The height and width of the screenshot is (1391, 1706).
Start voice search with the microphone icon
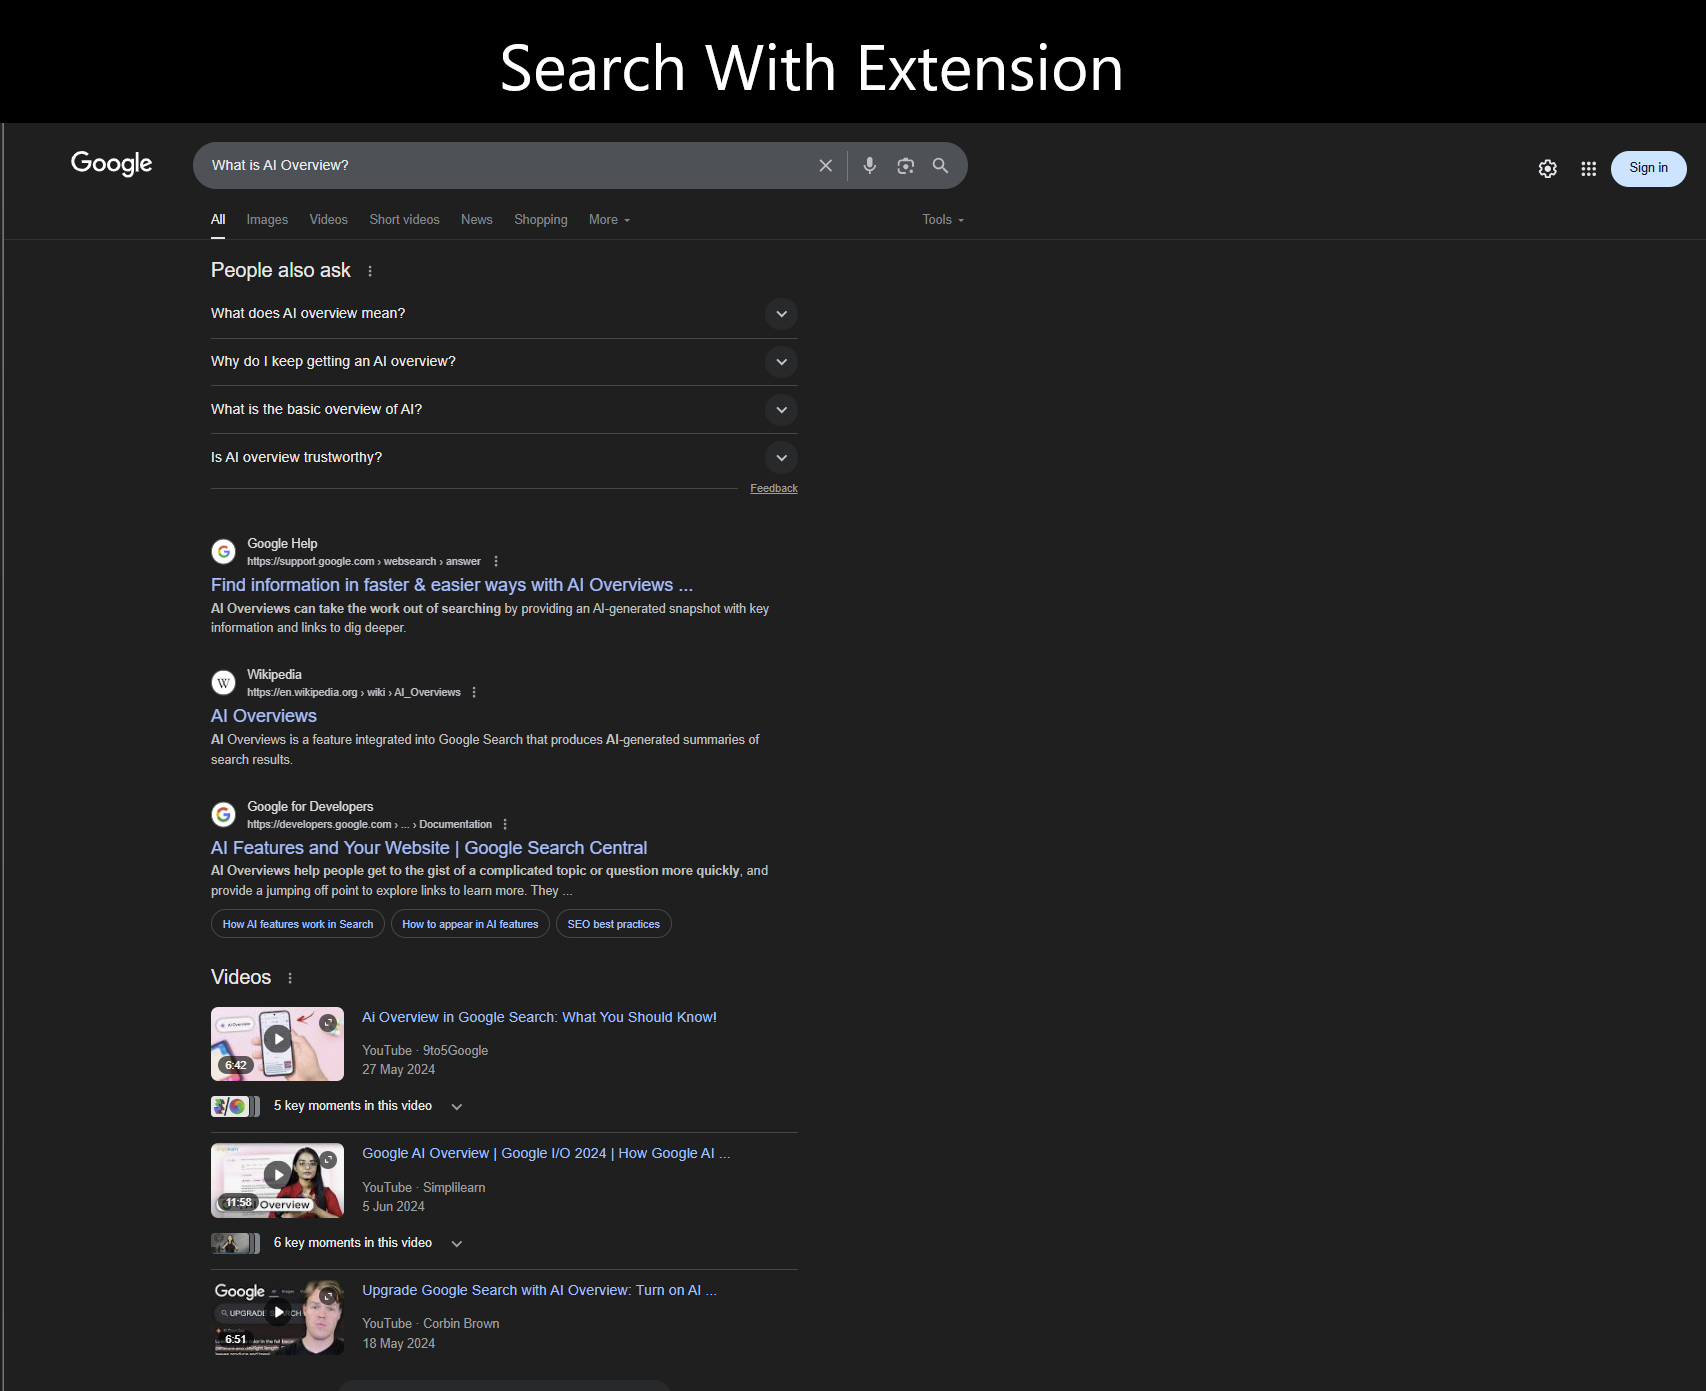click(x=870, y=166)
